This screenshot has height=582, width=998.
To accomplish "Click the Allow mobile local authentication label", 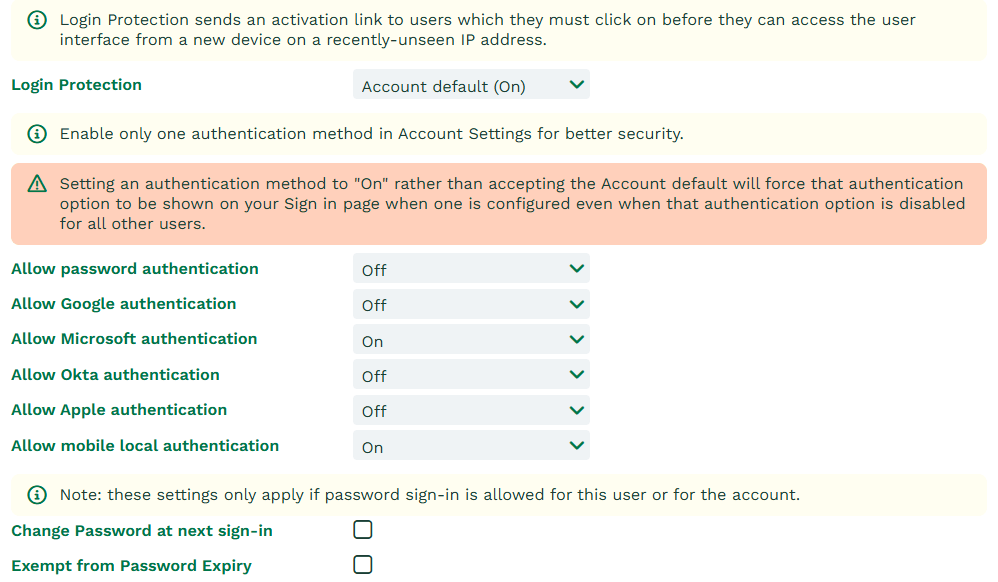I will [x=145, y=446].
